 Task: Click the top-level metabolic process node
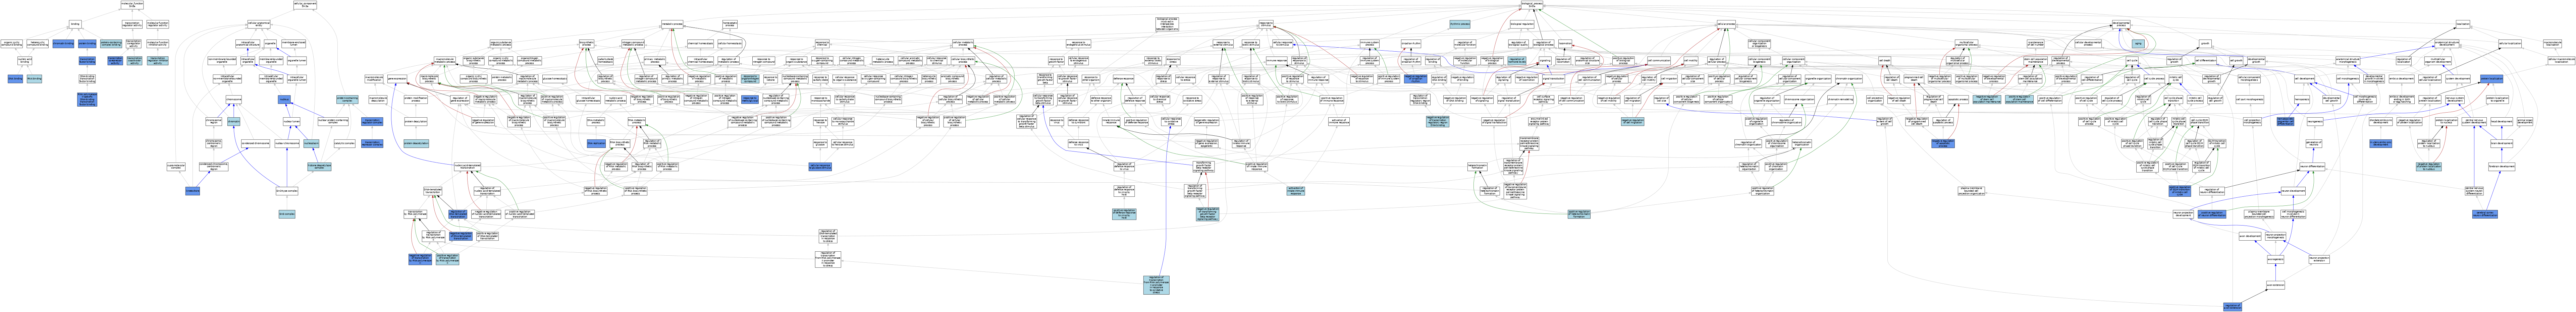(672, 24)
